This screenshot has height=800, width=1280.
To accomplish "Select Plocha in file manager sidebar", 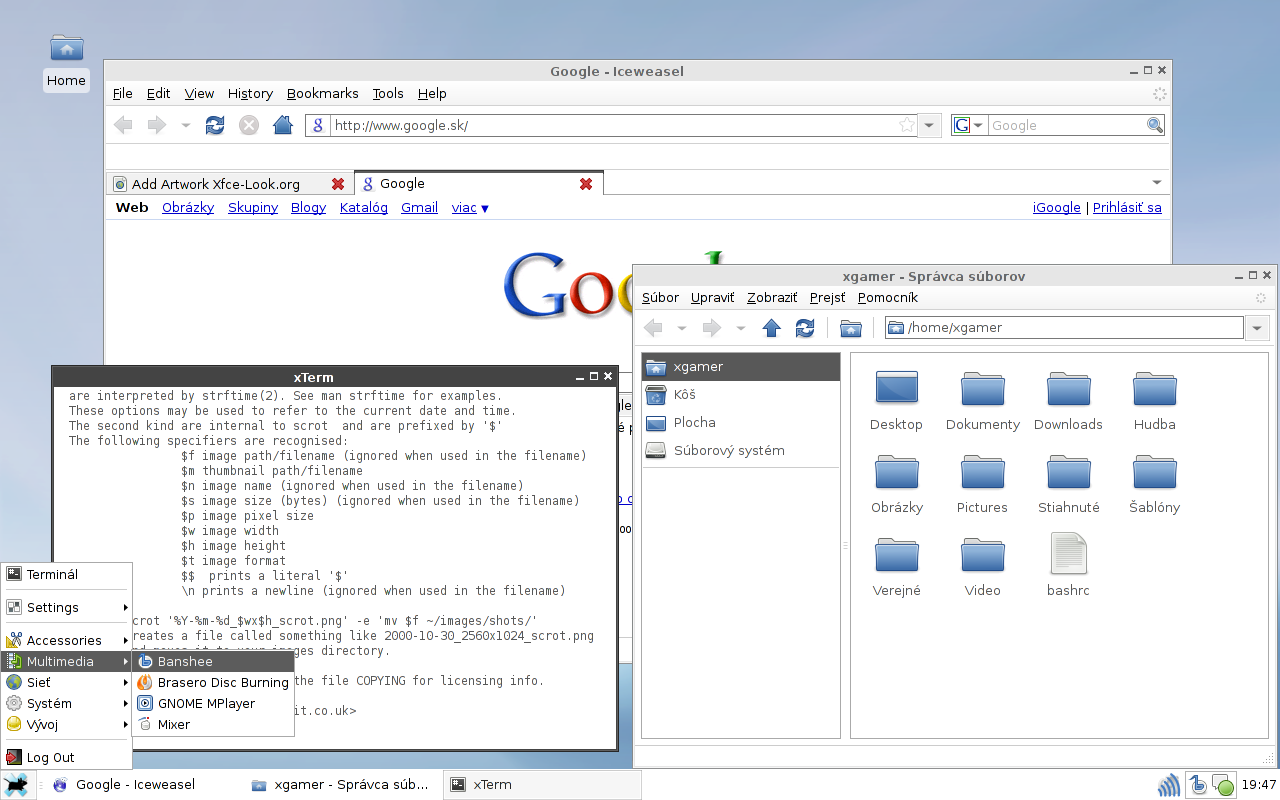I will [x=740, y=423].
